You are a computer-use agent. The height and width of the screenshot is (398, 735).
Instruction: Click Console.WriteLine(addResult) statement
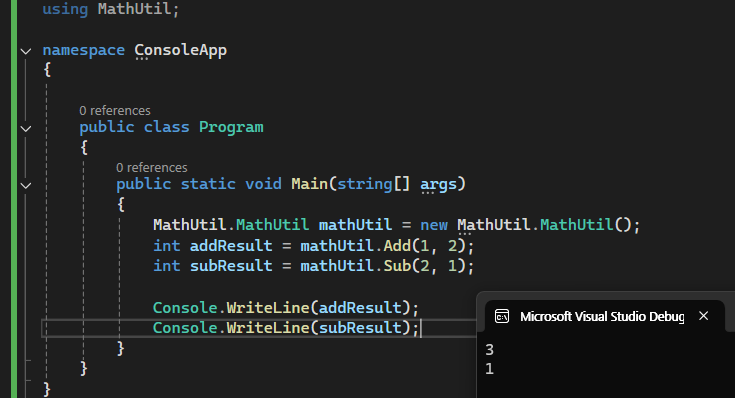(285, 308)
